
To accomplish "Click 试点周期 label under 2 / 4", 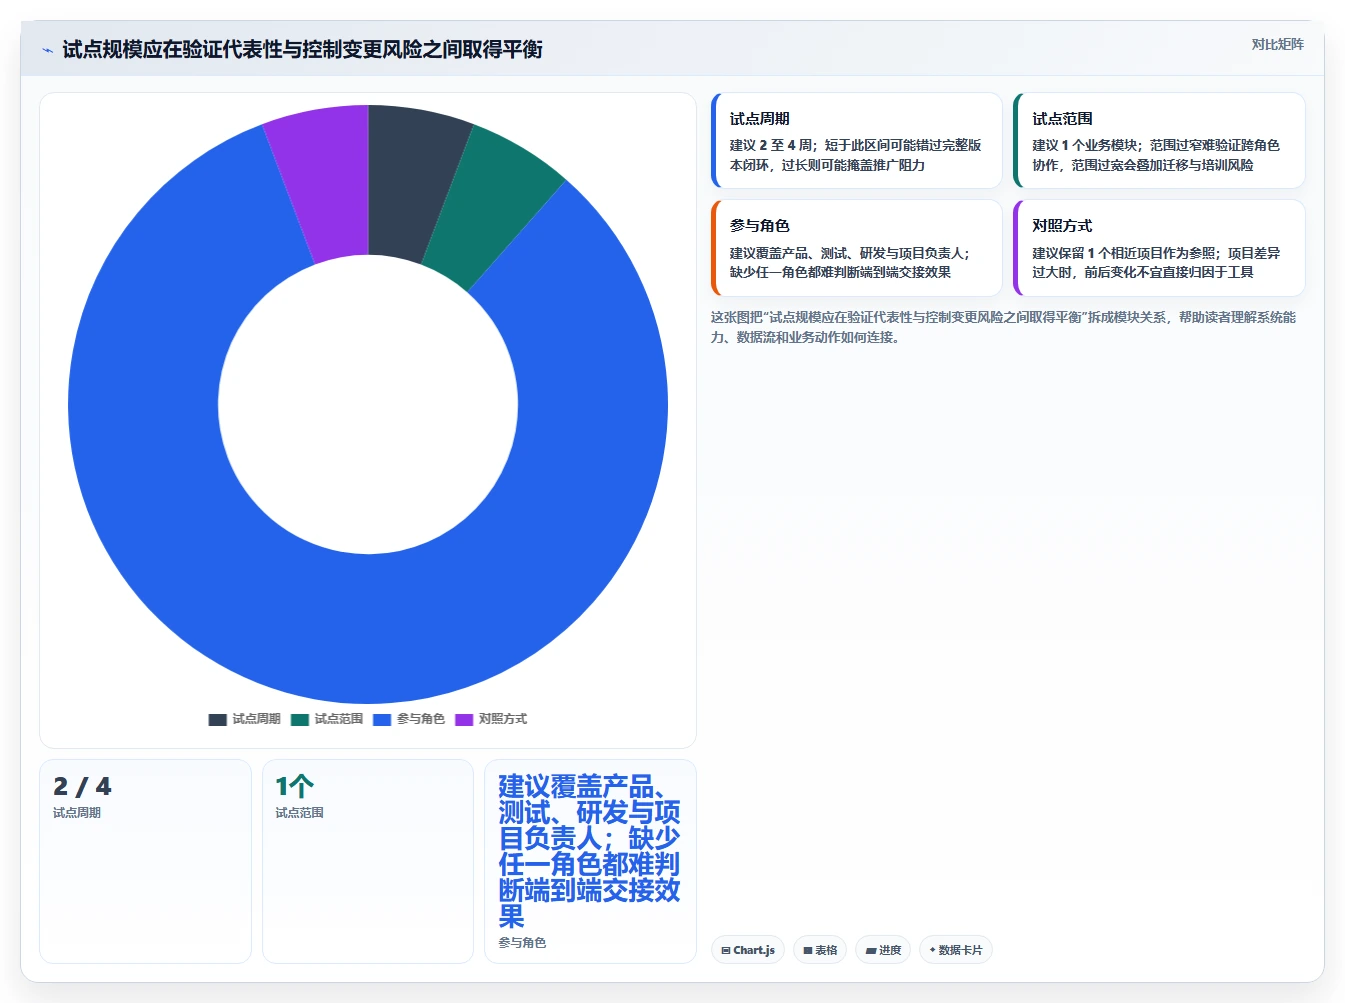I will coord(77,813).
